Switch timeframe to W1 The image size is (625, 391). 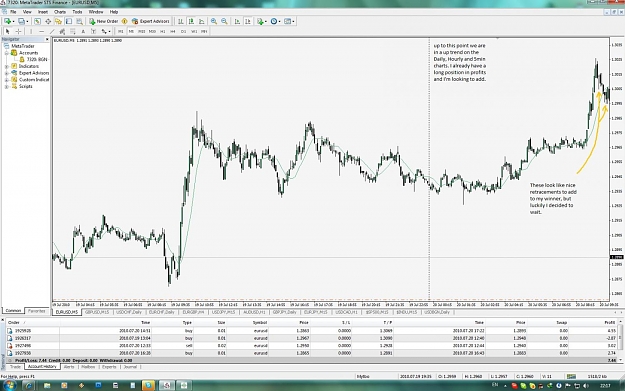[194, 31]
